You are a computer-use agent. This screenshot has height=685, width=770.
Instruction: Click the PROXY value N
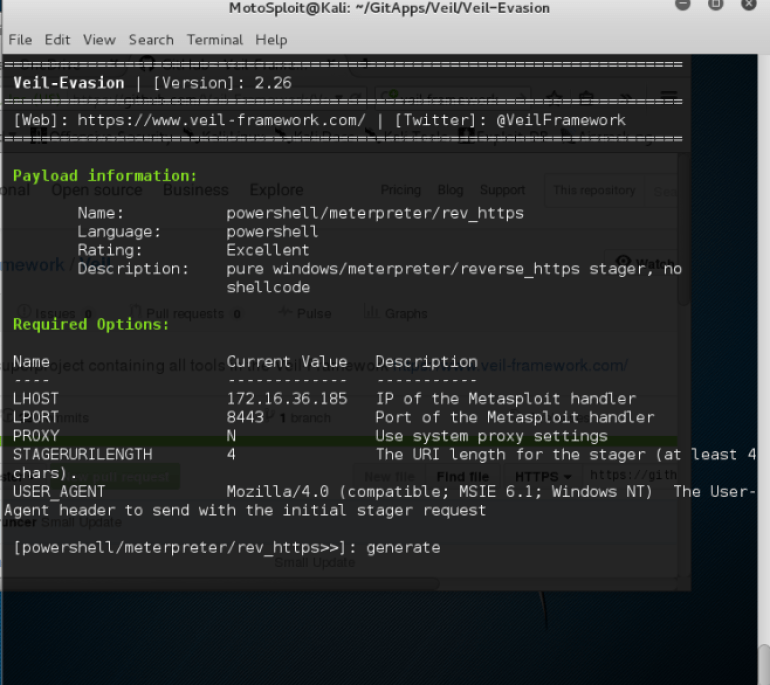click(231, 436)
